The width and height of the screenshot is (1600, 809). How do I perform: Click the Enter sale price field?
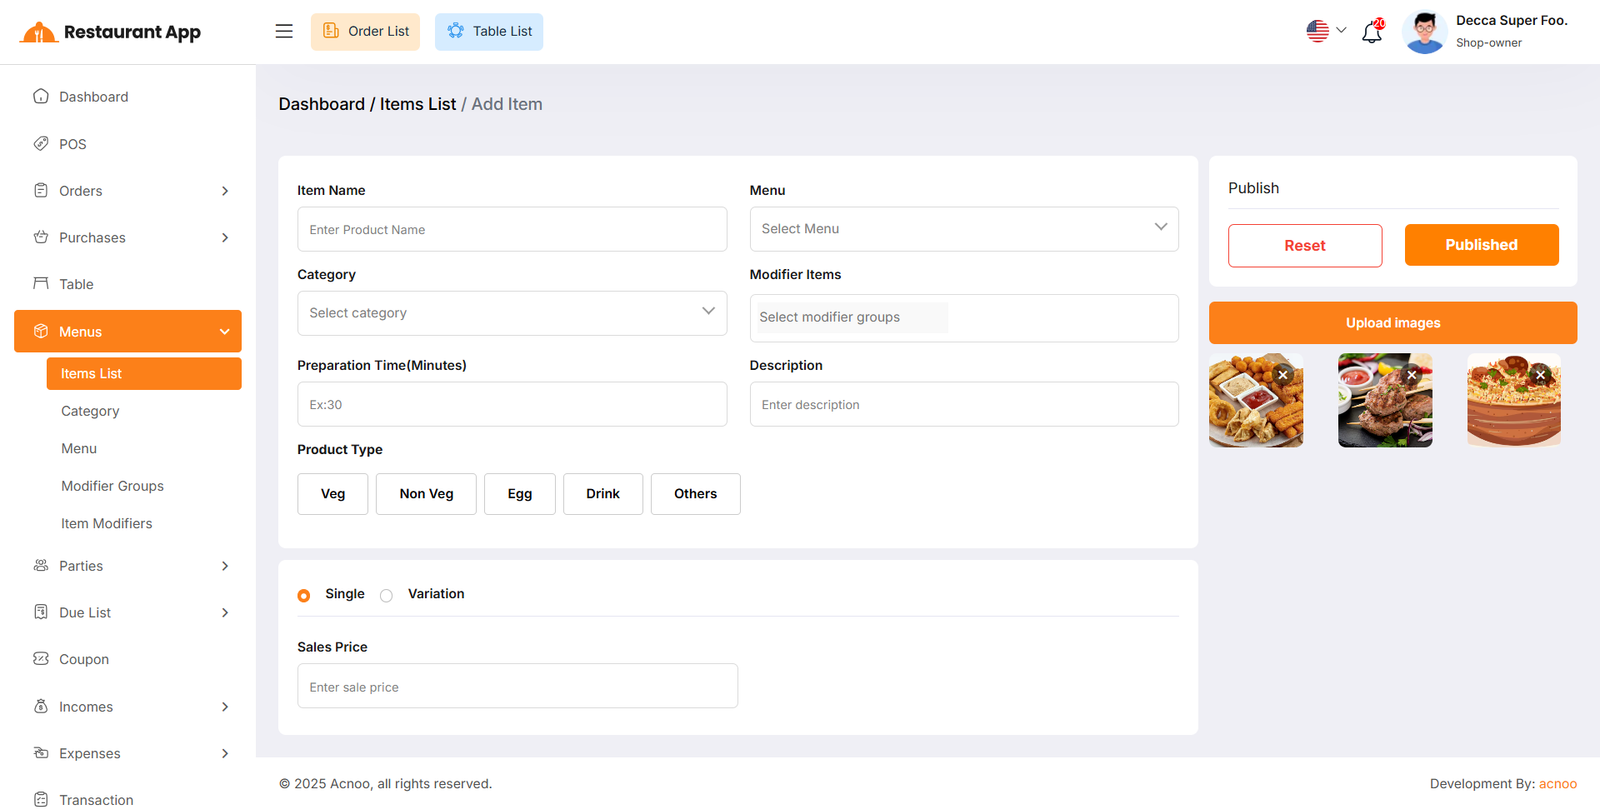click(x=517, y=687)
